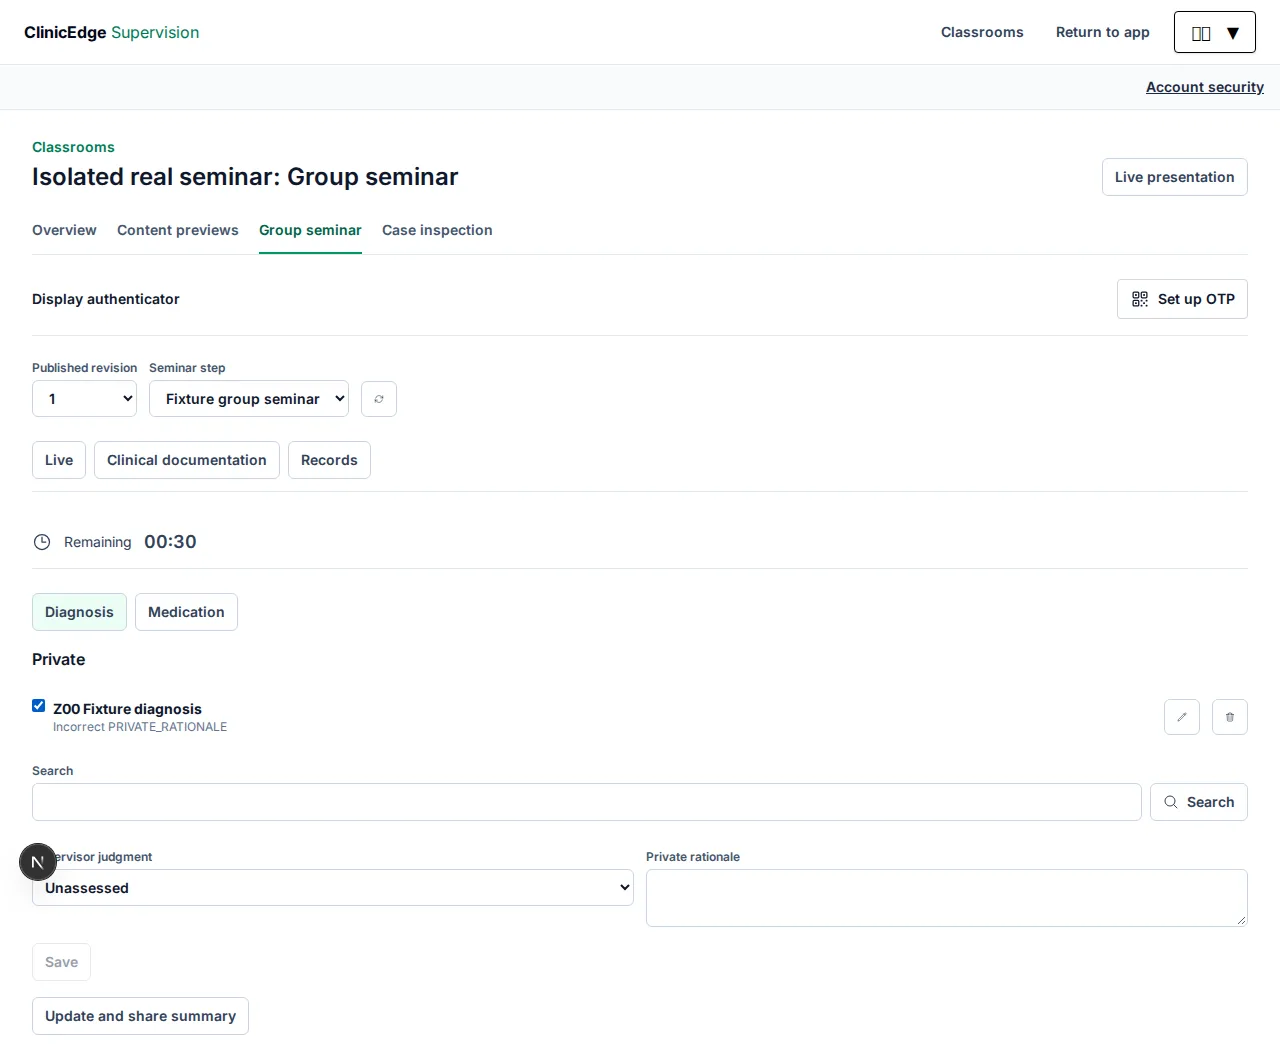Click Return to app

pyautogui.click(x=1103, y=32)
